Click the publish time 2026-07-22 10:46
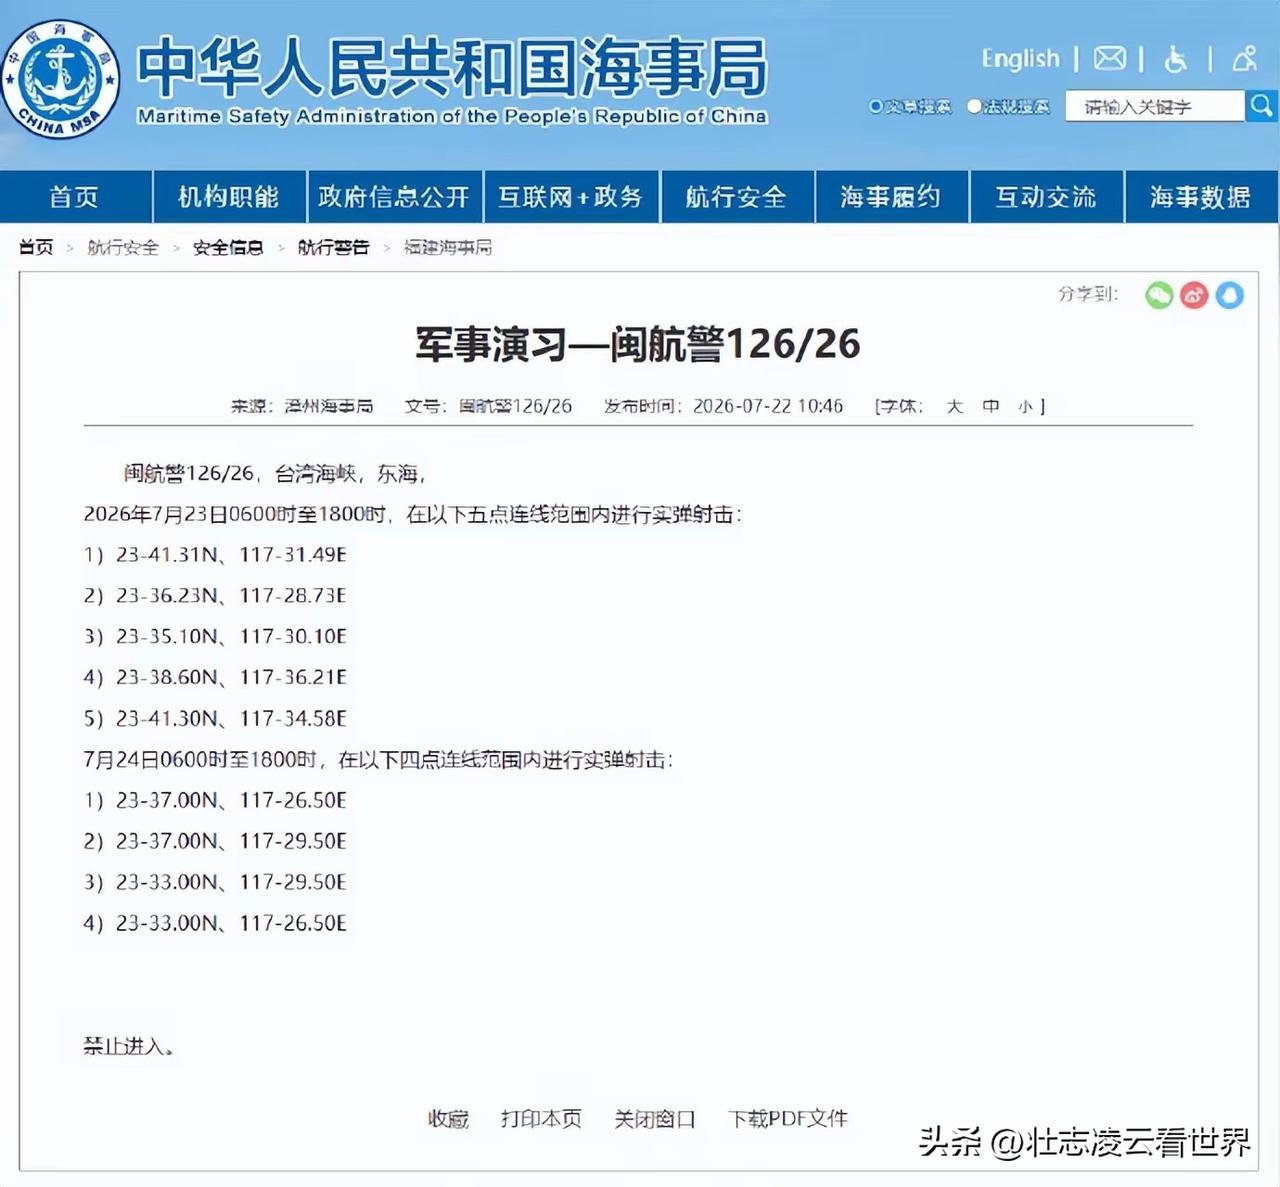Screen dimensions: 1280x1187 (768, 406)
